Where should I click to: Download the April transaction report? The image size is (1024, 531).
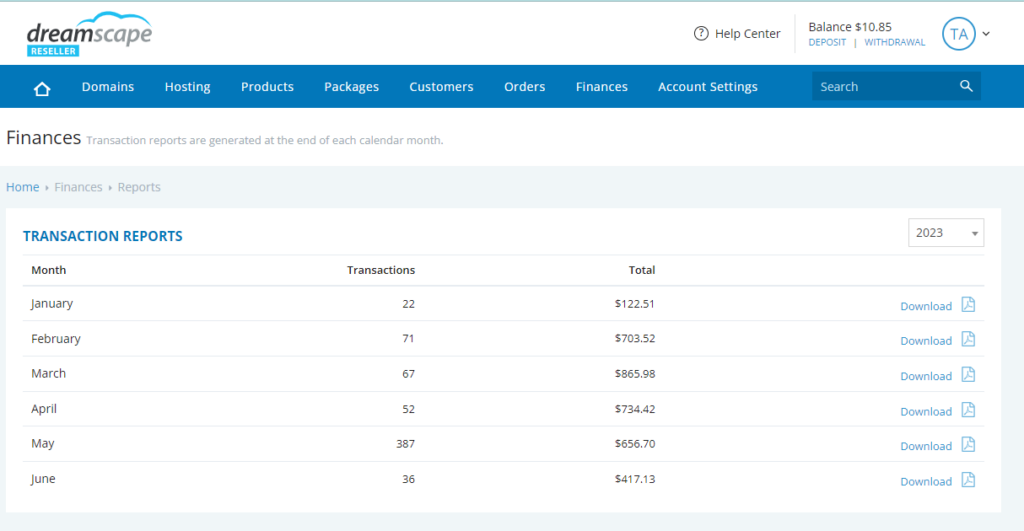click(x=925, y=411)
